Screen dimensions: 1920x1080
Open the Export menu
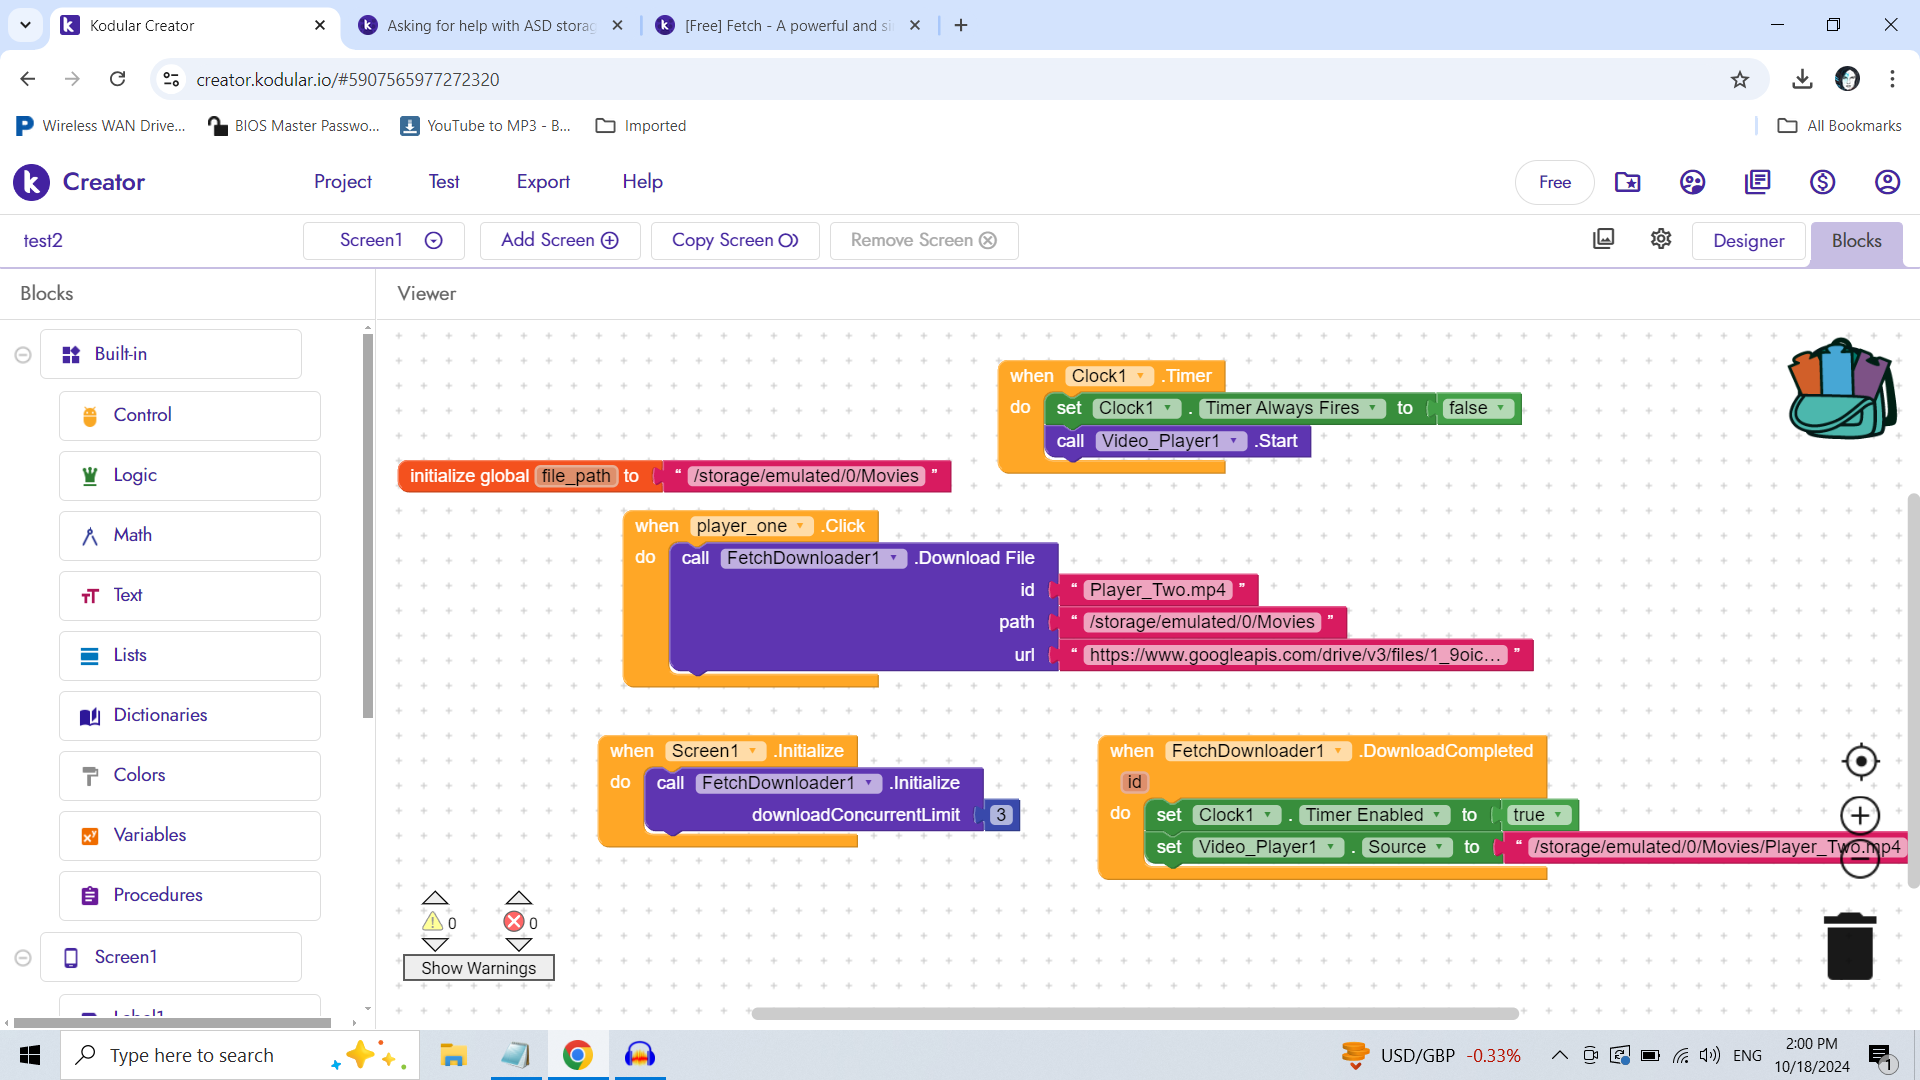[x=543, y=182]
